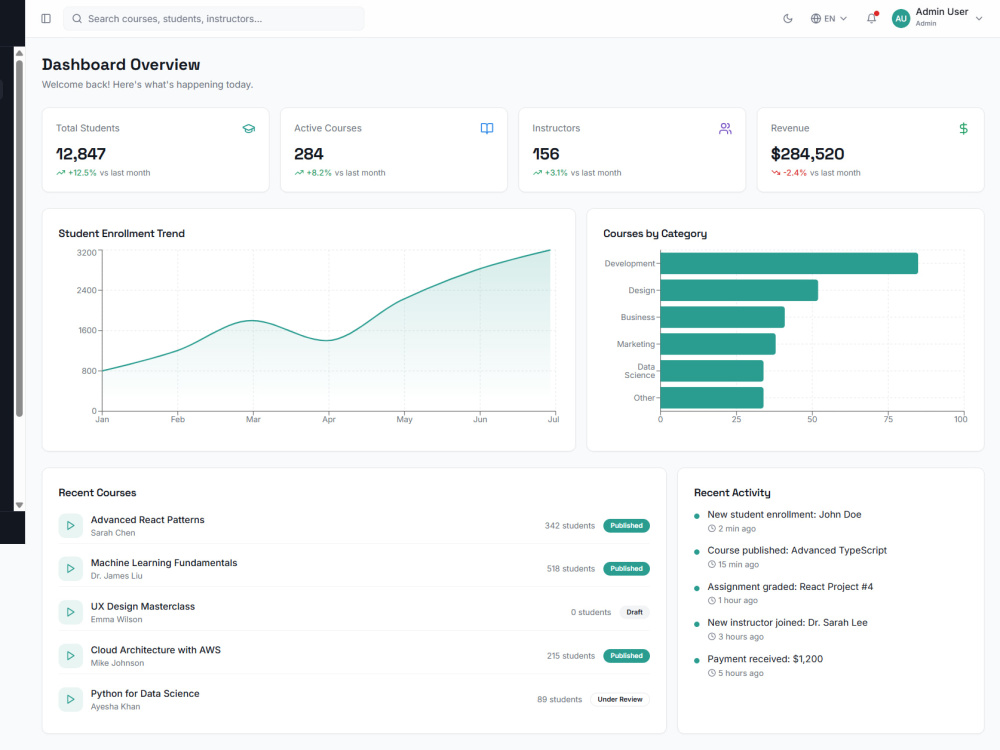Select 'Assignment graded: React Project #4' activity
The image size is (1000, 750).
(790, 587)
